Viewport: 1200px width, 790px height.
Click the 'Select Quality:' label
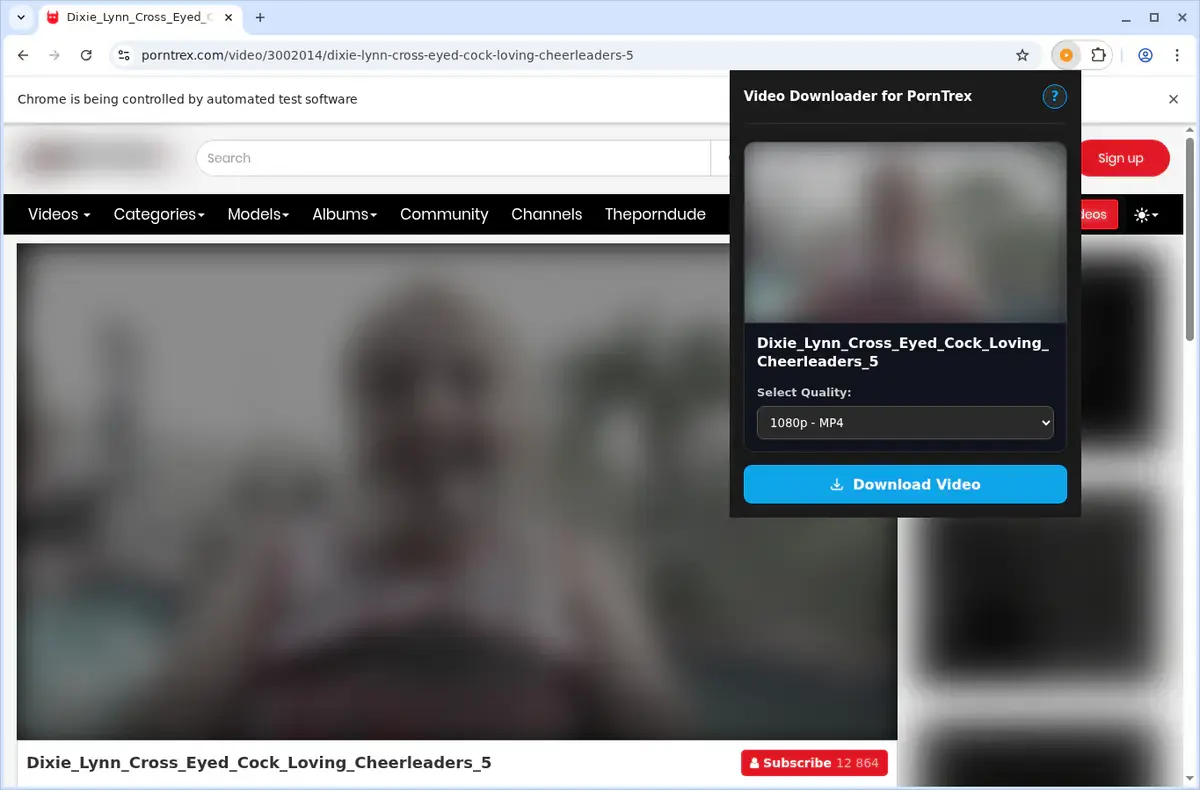804,392
